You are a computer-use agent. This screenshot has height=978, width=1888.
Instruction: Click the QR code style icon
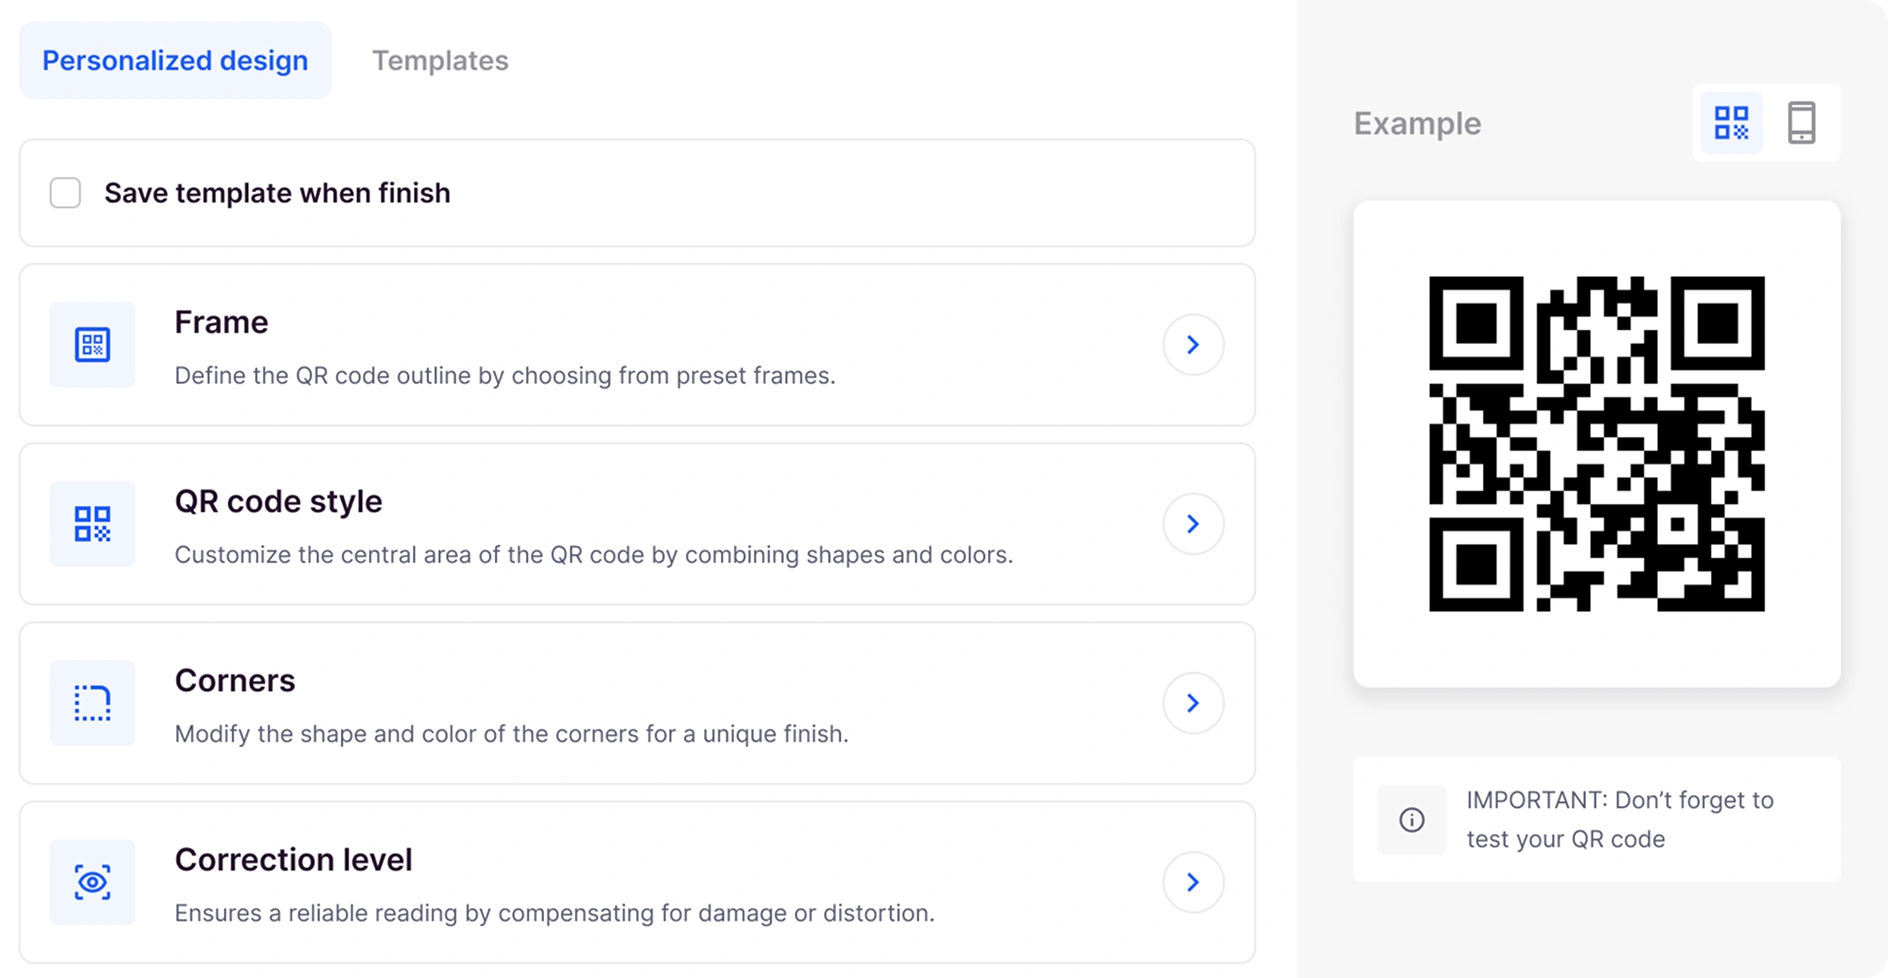(92, 524)
